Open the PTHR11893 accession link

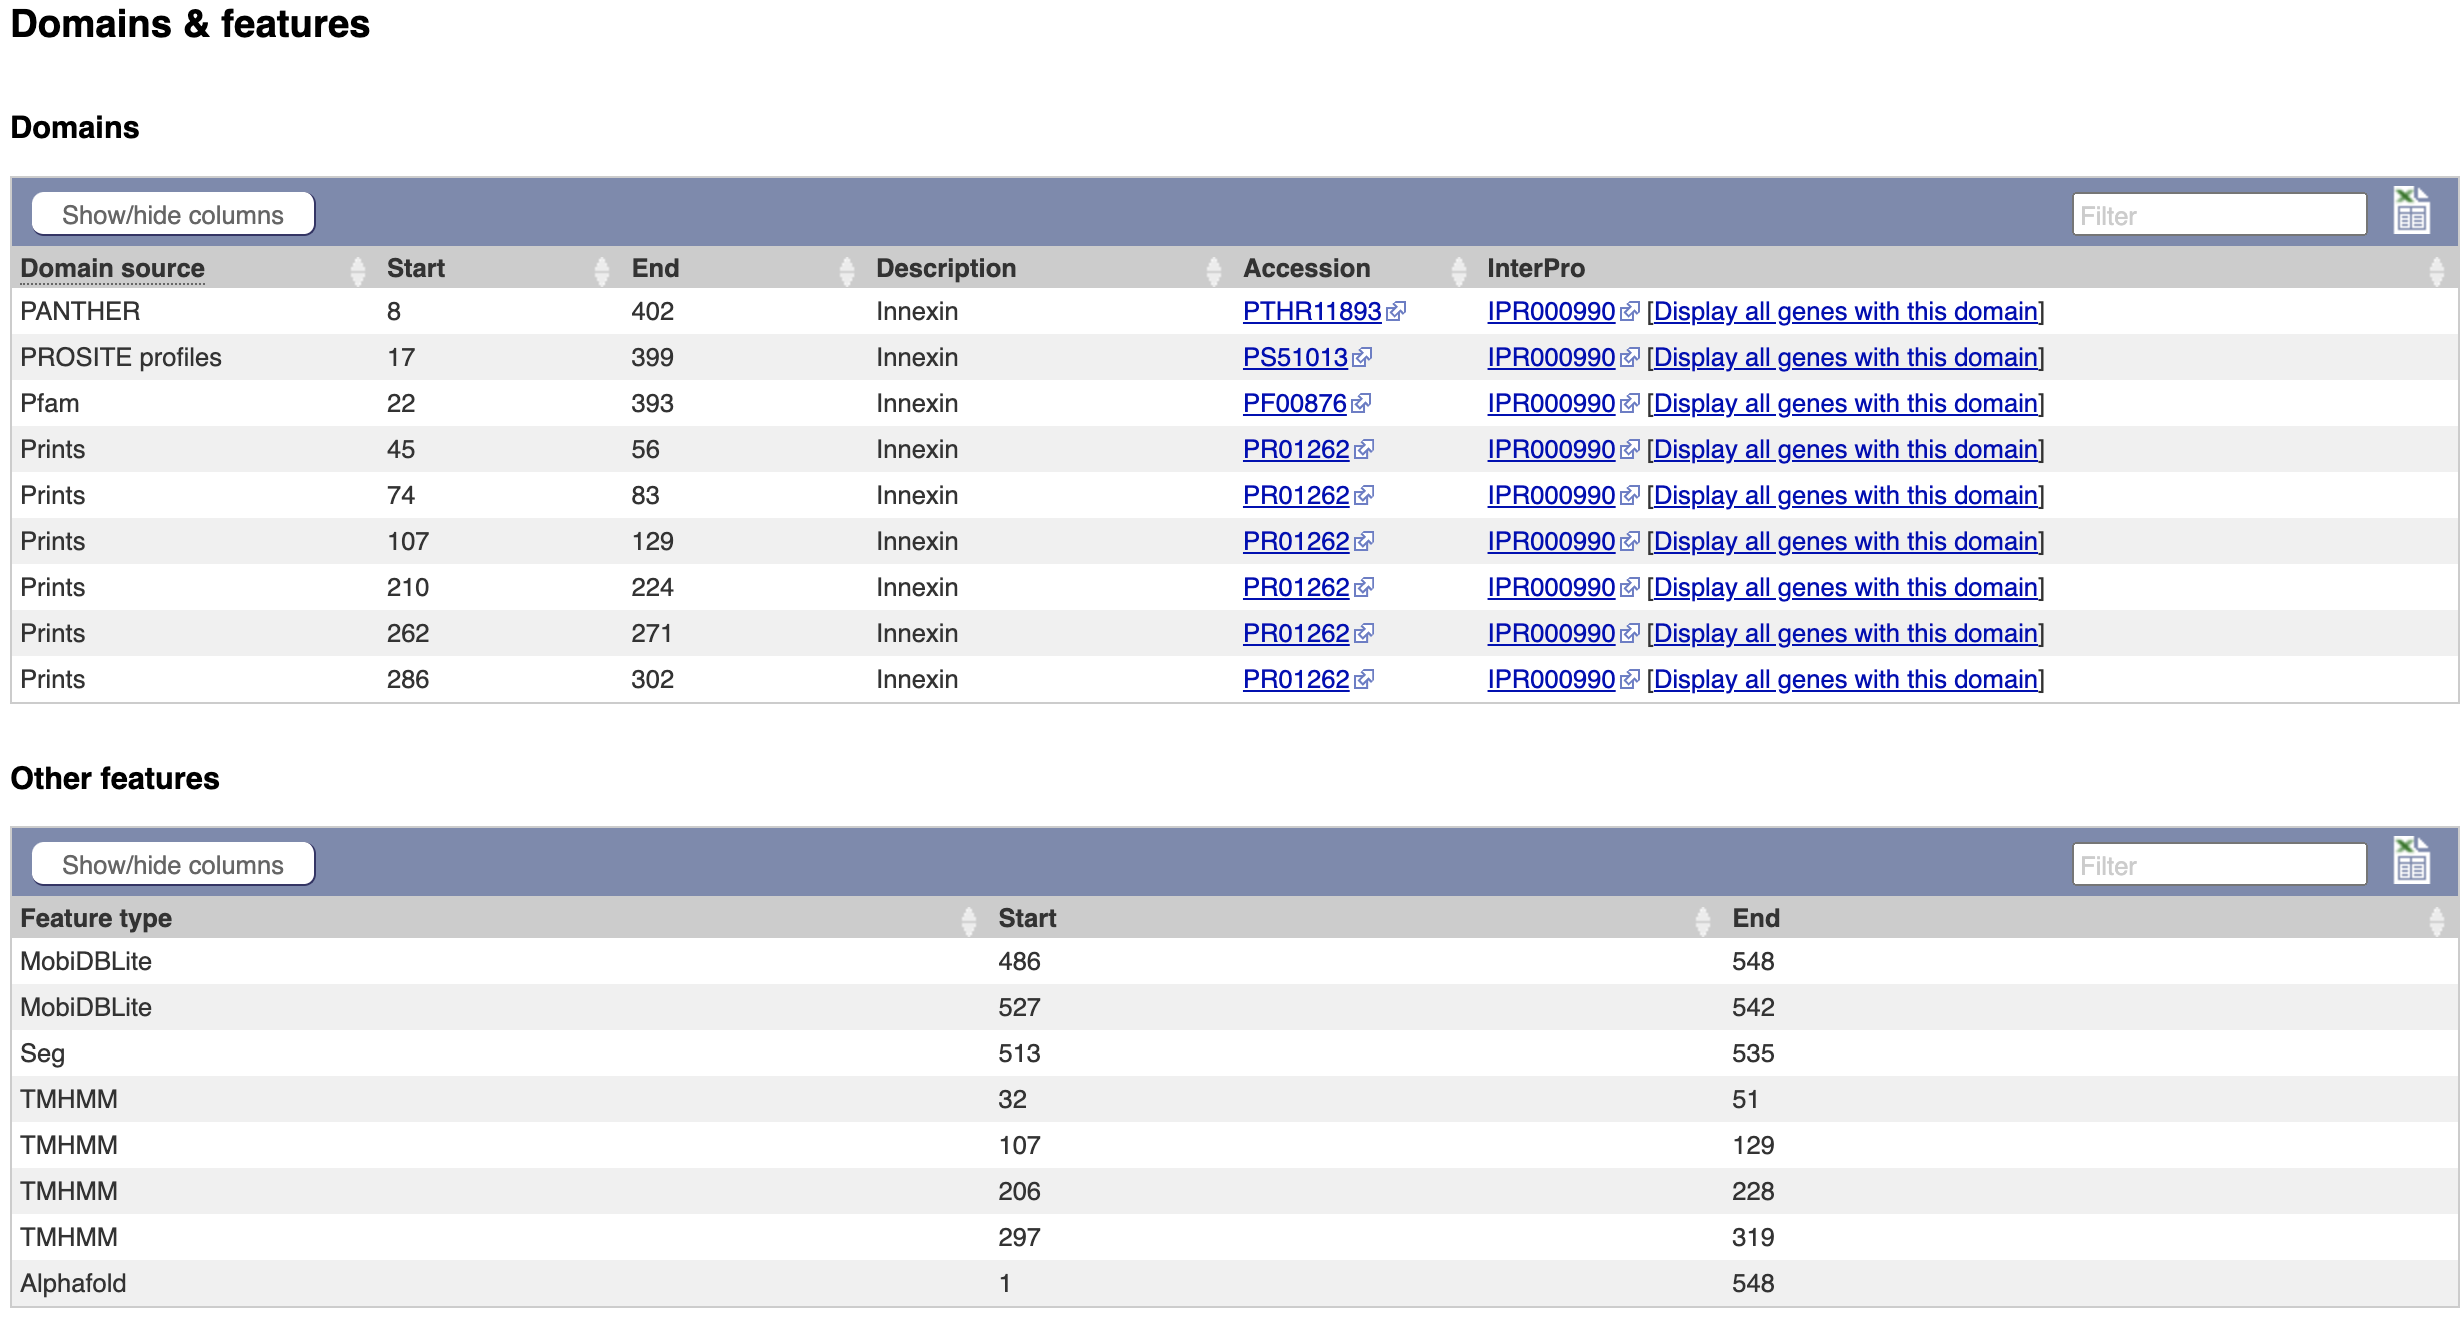click(1312, 311)
